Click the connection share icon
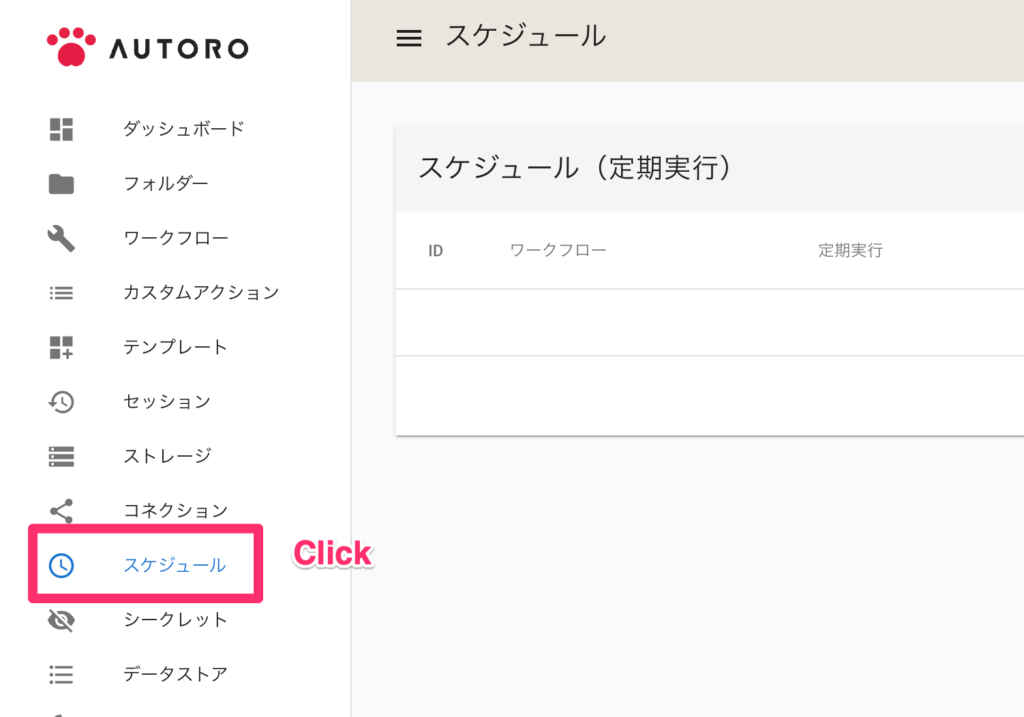This screenshot has width=1024, height=717. point(61,511)
